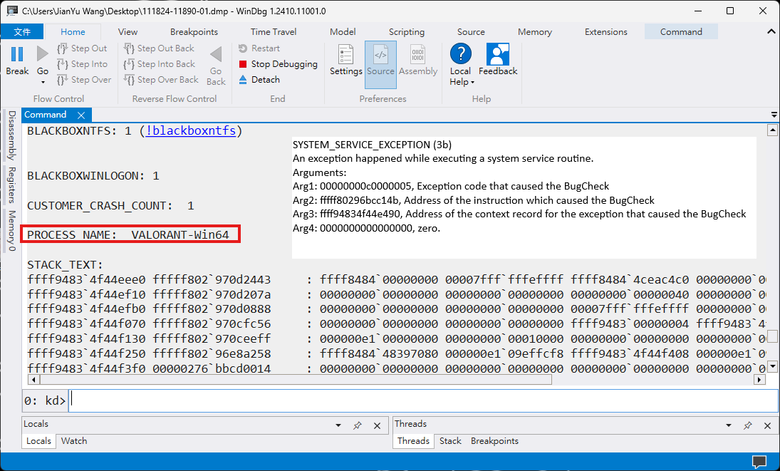780x471 pixels.
Task: Open the Scripting ribbon tab
Action: (406, 32)
